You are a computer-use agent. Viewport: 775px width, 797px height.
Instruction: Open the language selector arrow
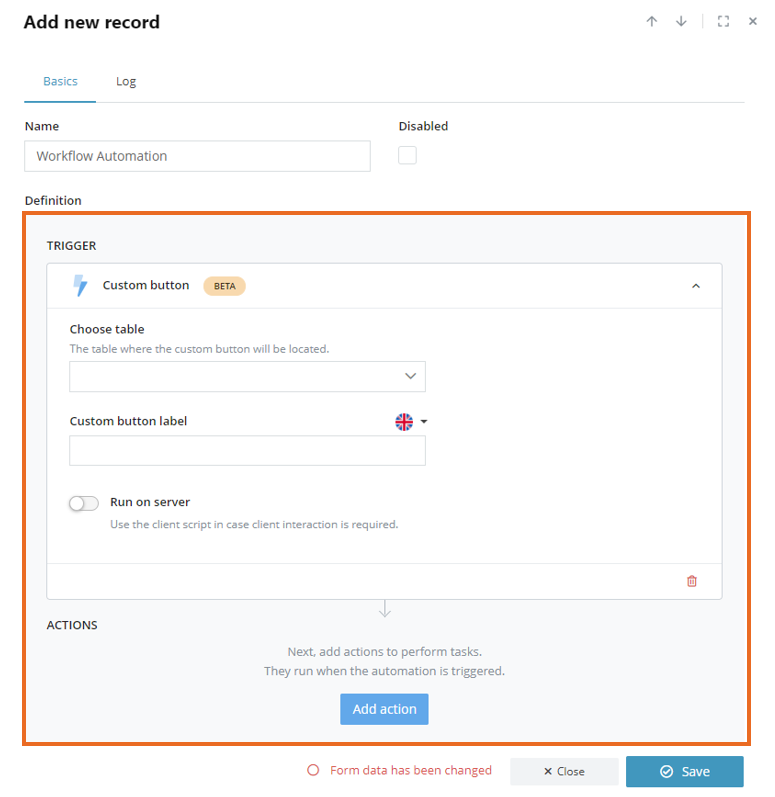(424, 421)
